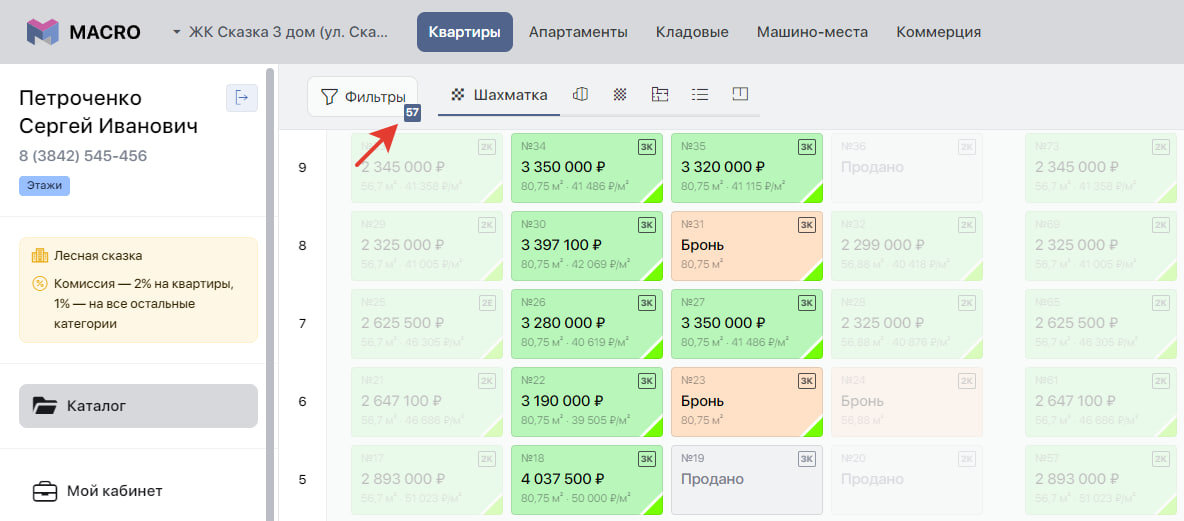This screenshot has height=521, width=1184.
Task: Open the Квартиры tab
Action: tap(464, 32)
